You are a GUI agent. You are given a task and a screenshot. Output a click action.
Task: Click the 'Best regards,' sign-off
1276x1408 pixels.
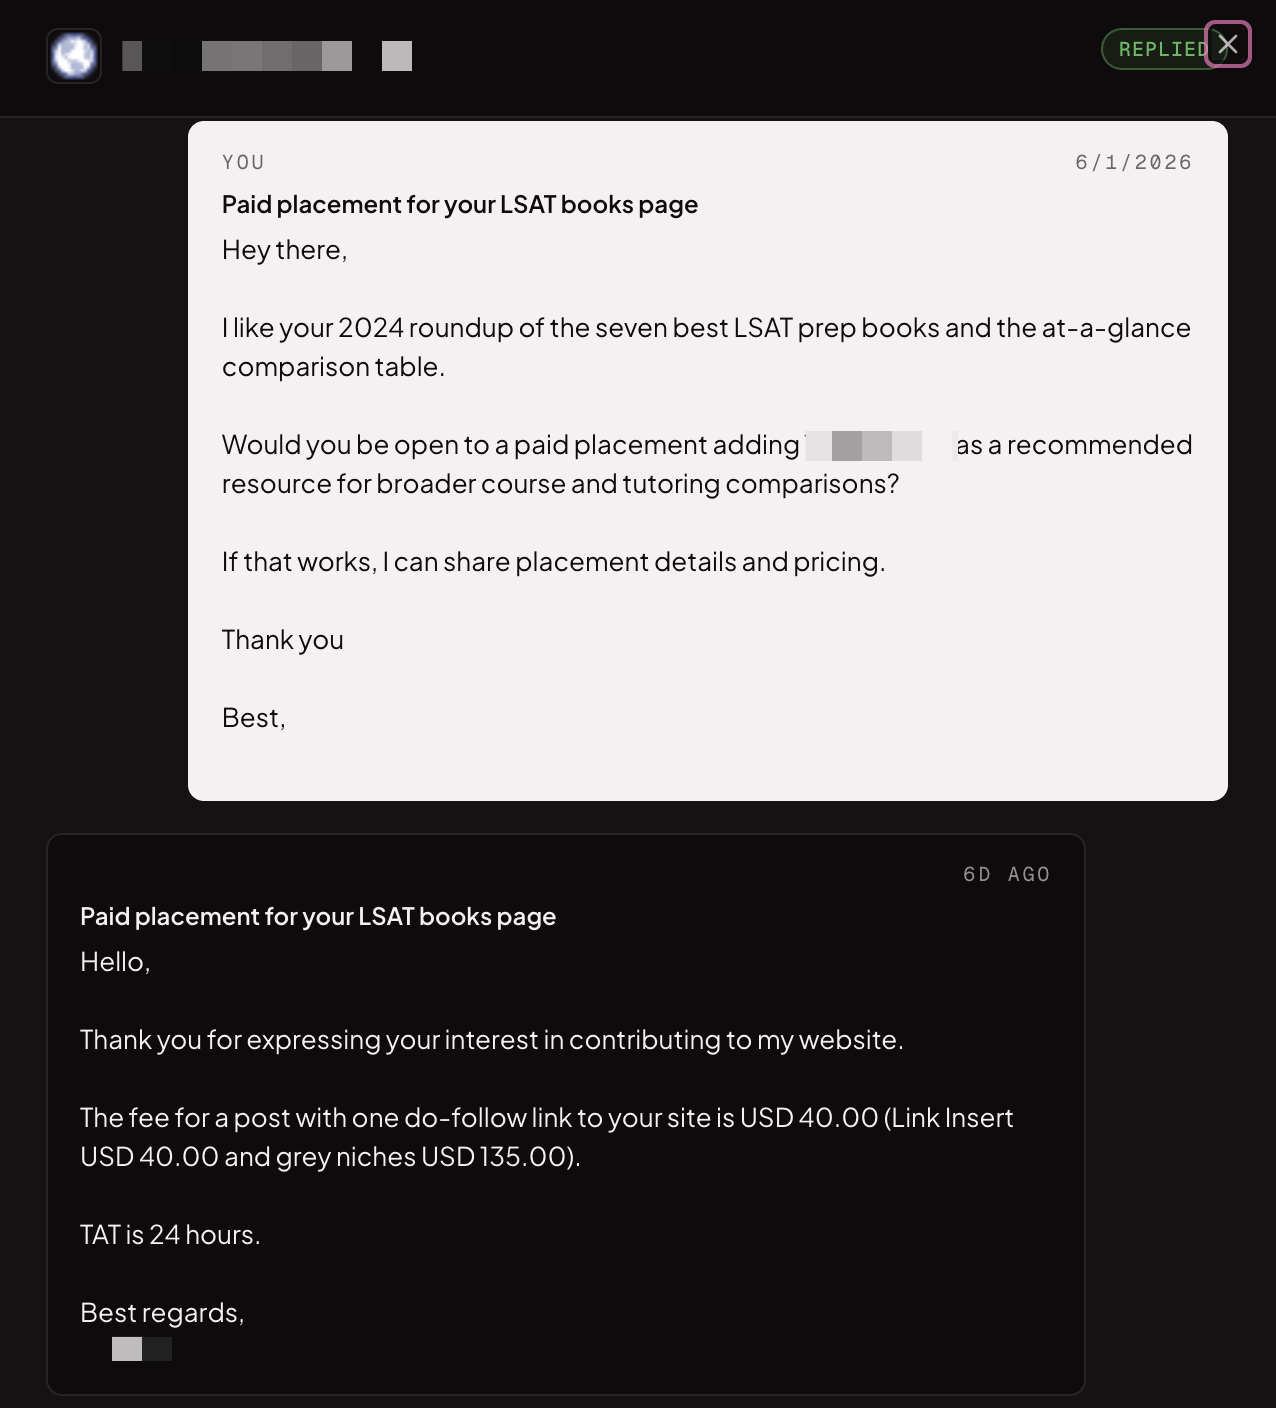pyautogui.click(x=162, y=1313)
